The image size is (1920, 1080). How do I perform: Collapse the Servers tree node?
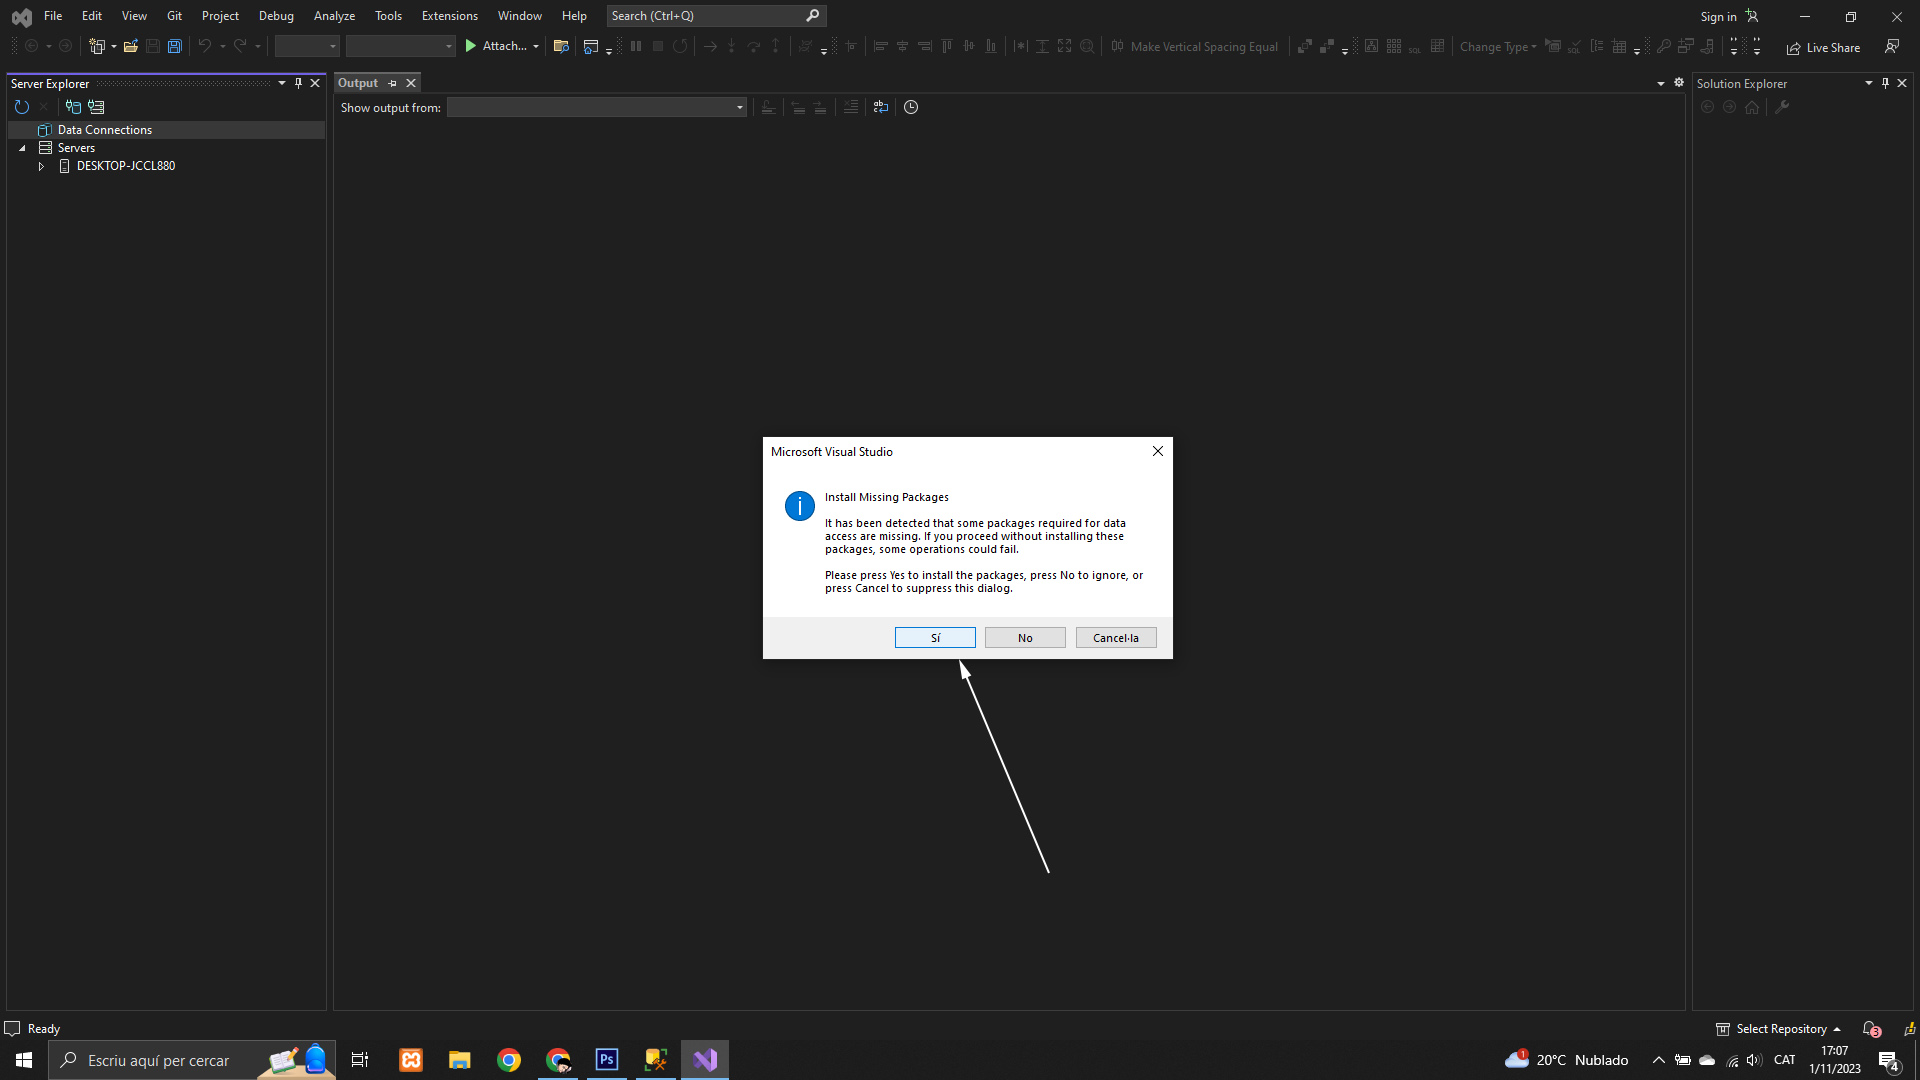click(x=22, y=148)
